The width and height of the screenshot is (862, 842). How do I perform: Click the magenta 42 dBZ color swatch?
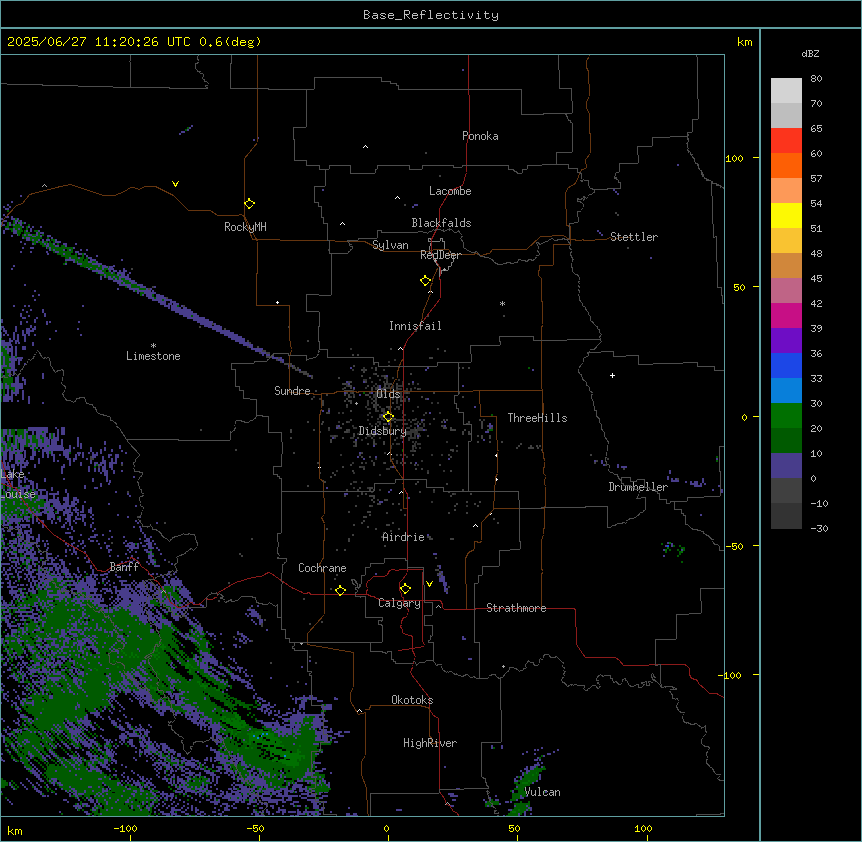point(786,315)
